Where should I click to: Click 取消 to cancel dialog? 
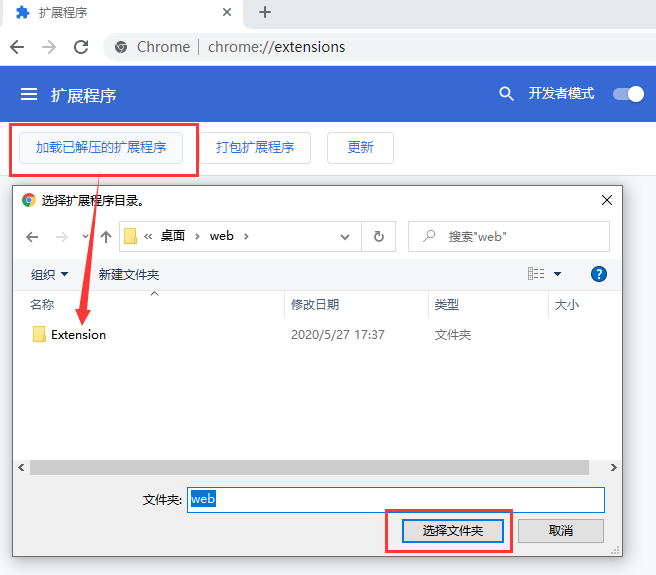(561, 531)
